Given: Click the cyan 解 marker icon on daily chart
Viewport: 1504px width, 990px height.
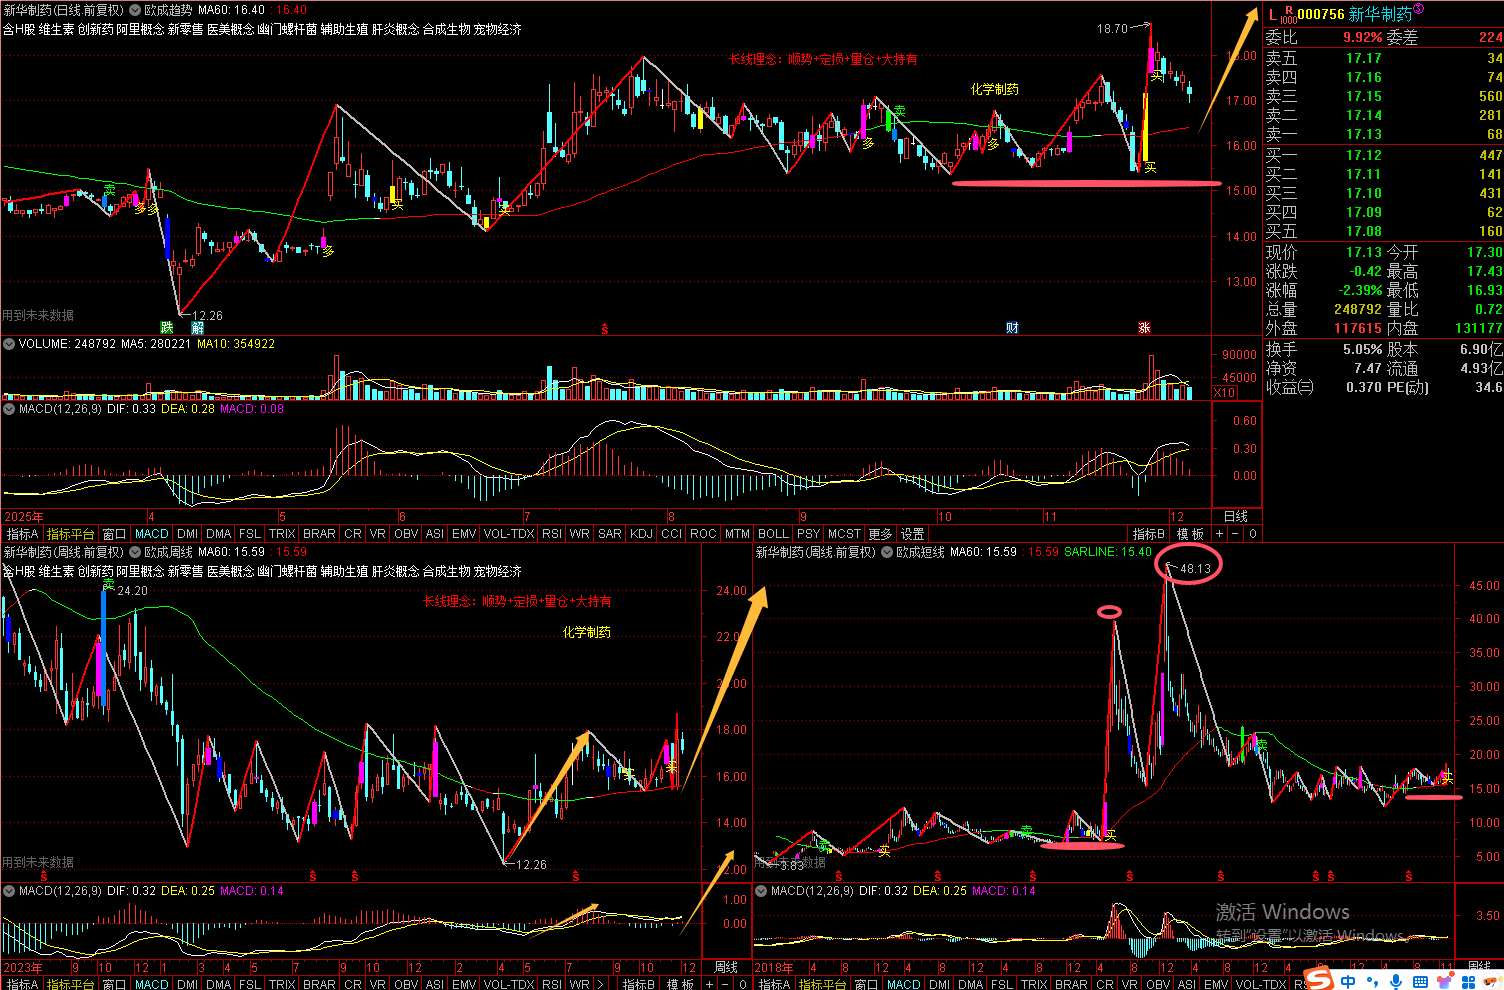Looking at the screenshot, I should 198,328.
